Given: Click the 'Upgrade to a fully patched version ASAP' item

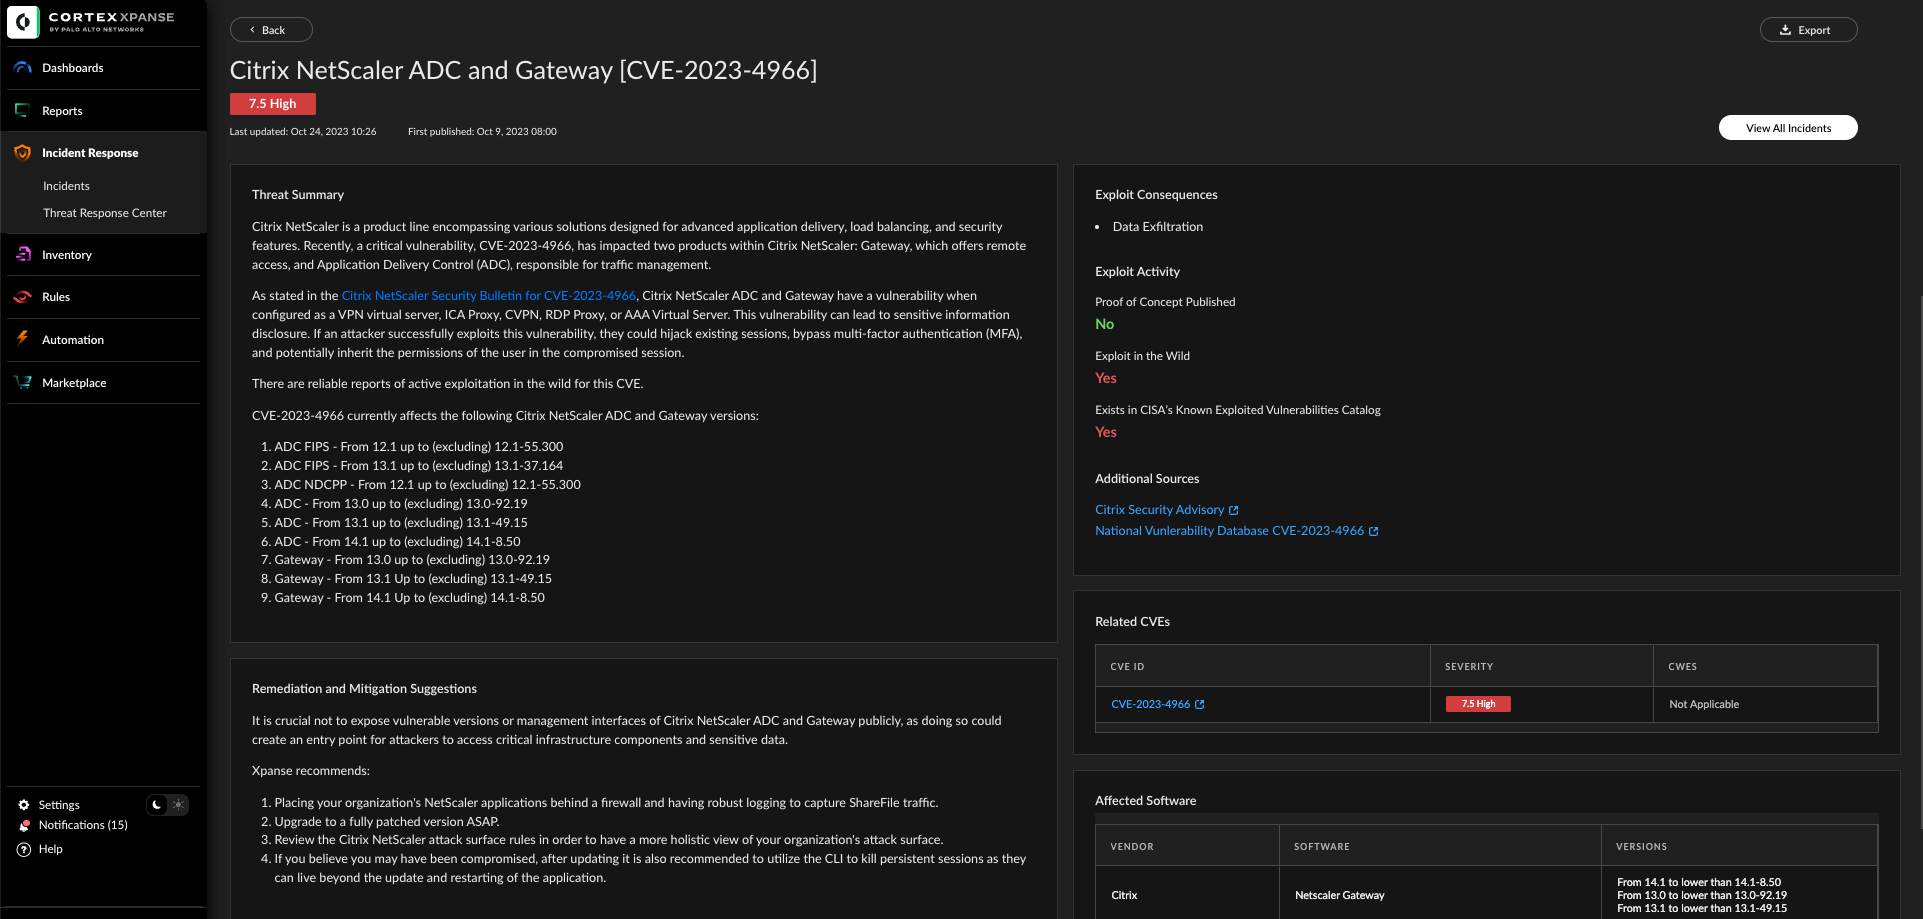Looking at the screenshot, I should click(x=386, y=822).
